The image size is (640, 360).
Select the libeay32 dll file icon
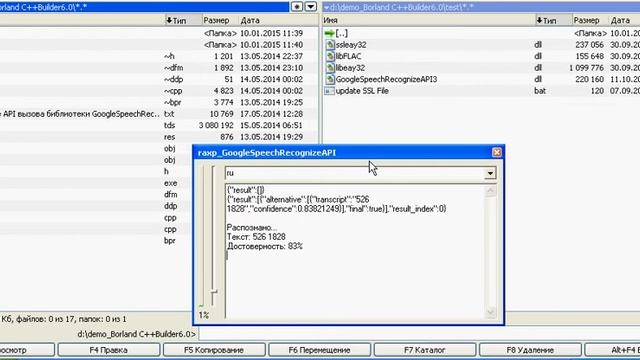coord(330,68)
